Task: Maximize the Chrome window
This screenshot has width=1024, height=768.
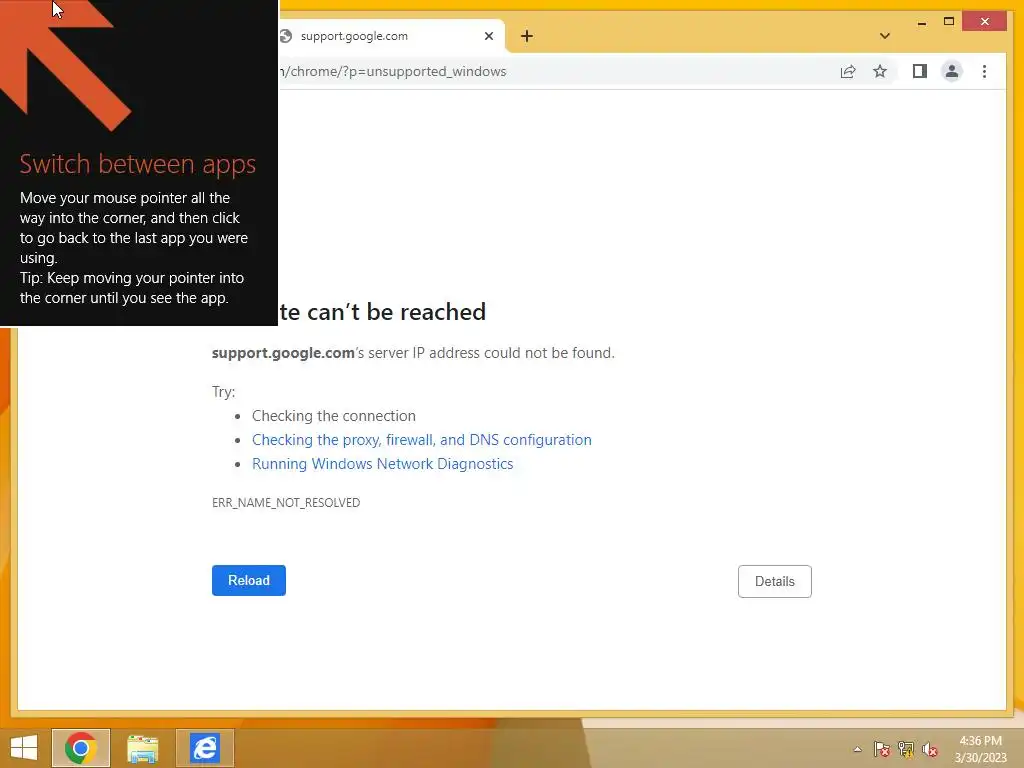Action: point(949,22)
